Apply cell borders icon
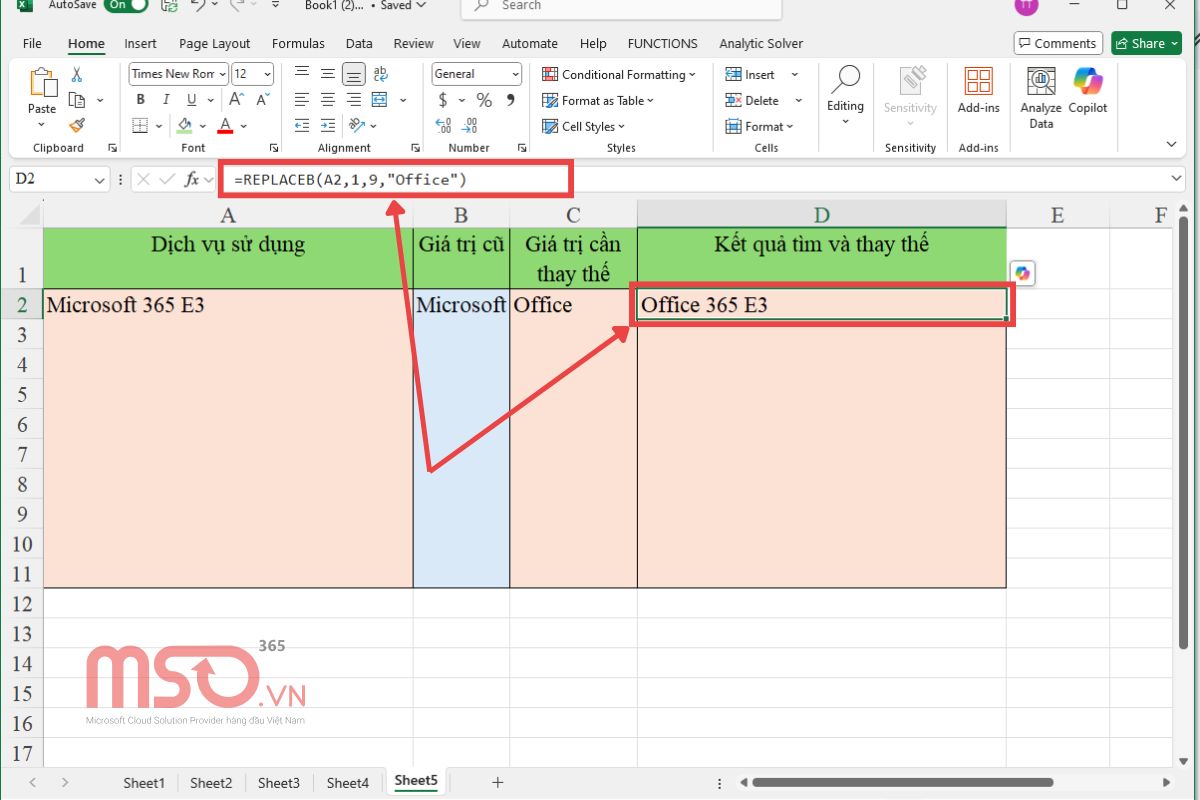 [x=140, y=126]
